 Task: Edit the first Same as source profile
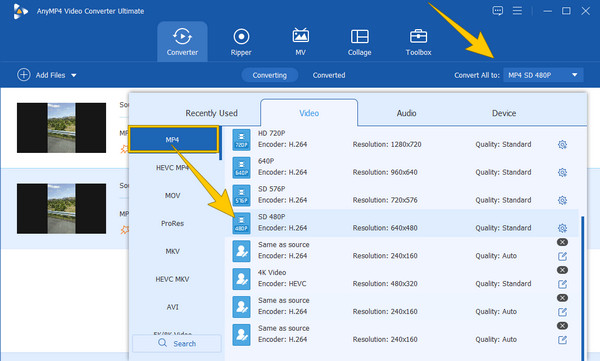click(x=562, y=256)
